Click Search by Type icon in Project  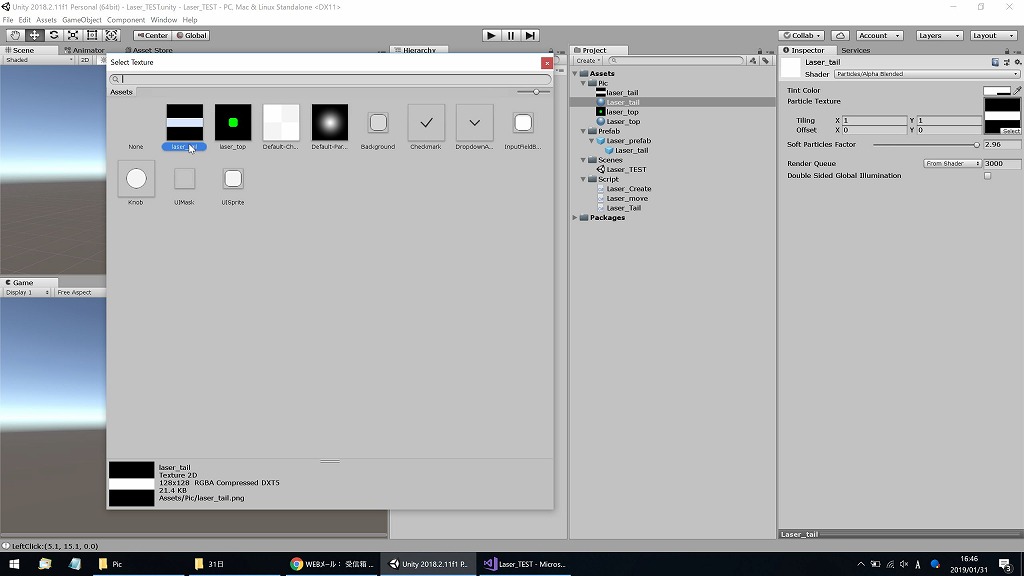pos(753,61)
